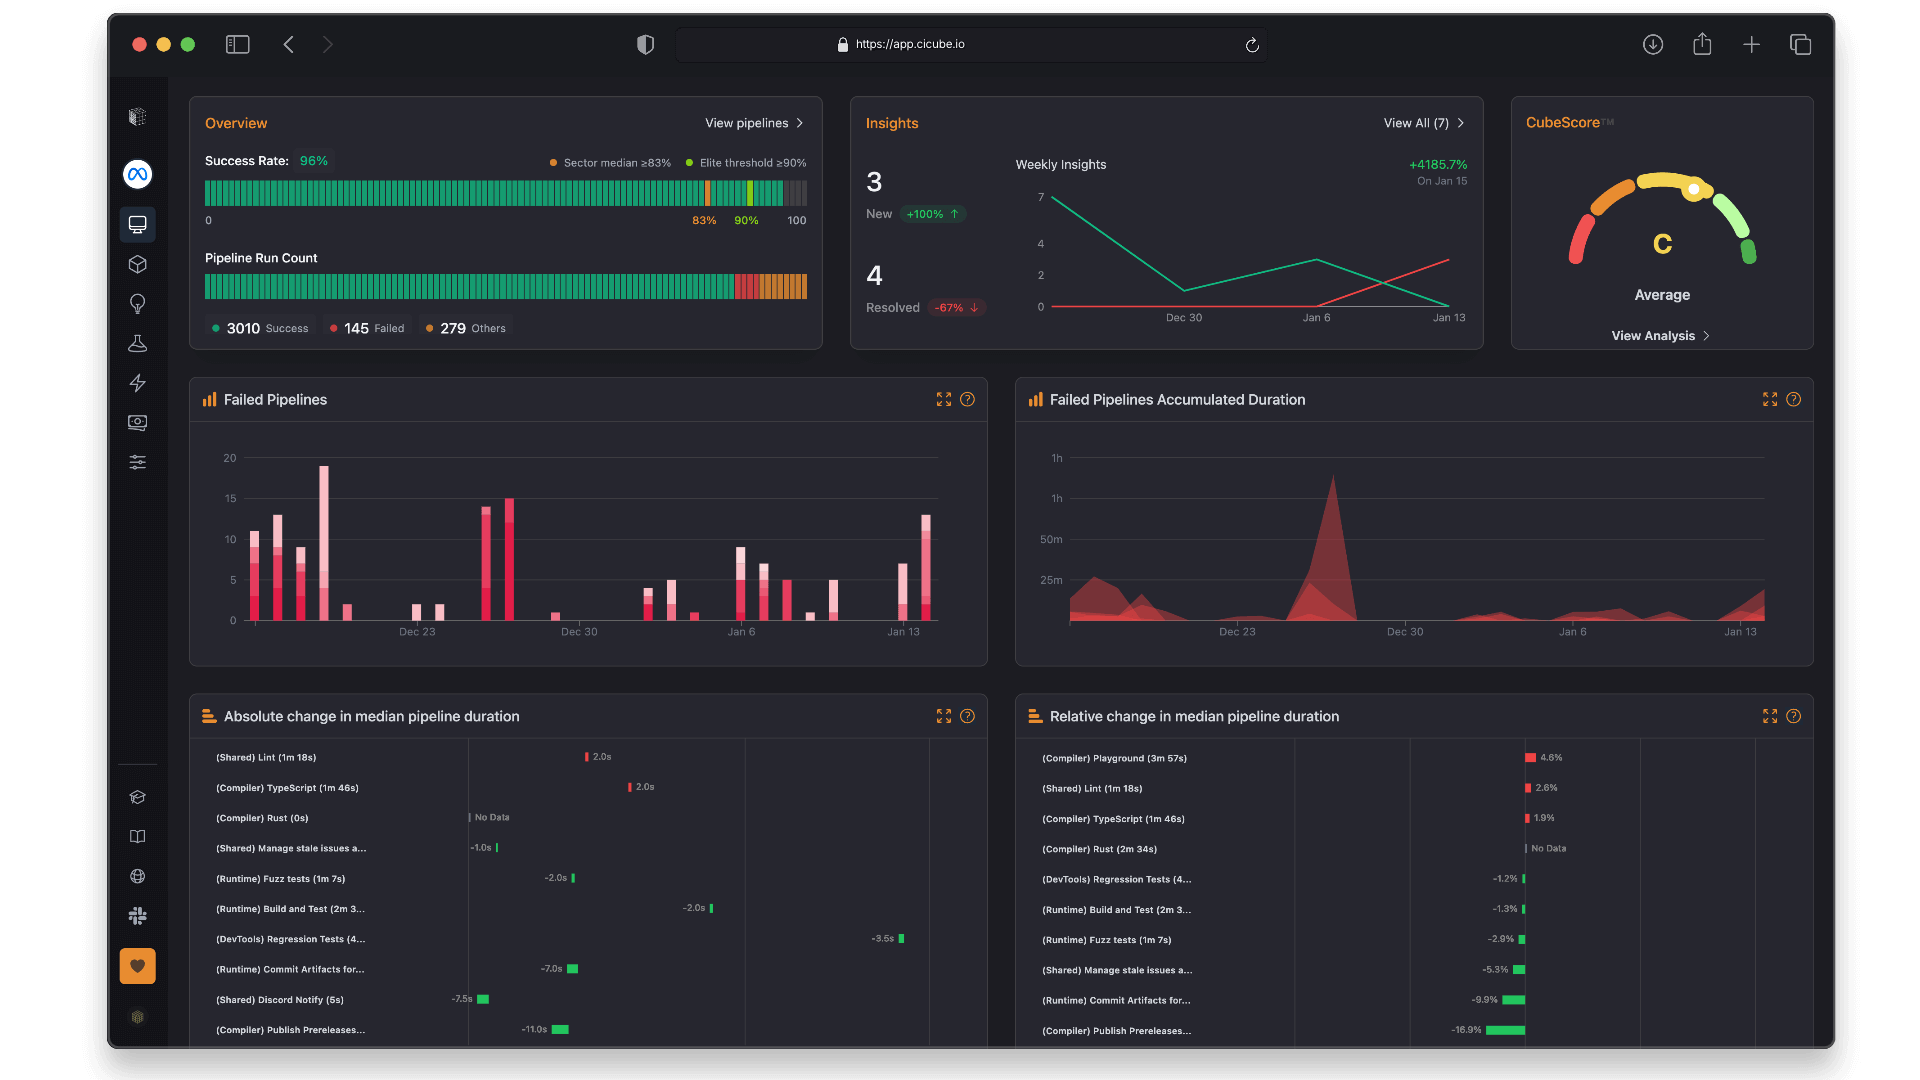Expand the Failed Pipelines chart to fullscreen
The height and width of the screenshot is (1080, 1920).
tap(944, 399)
